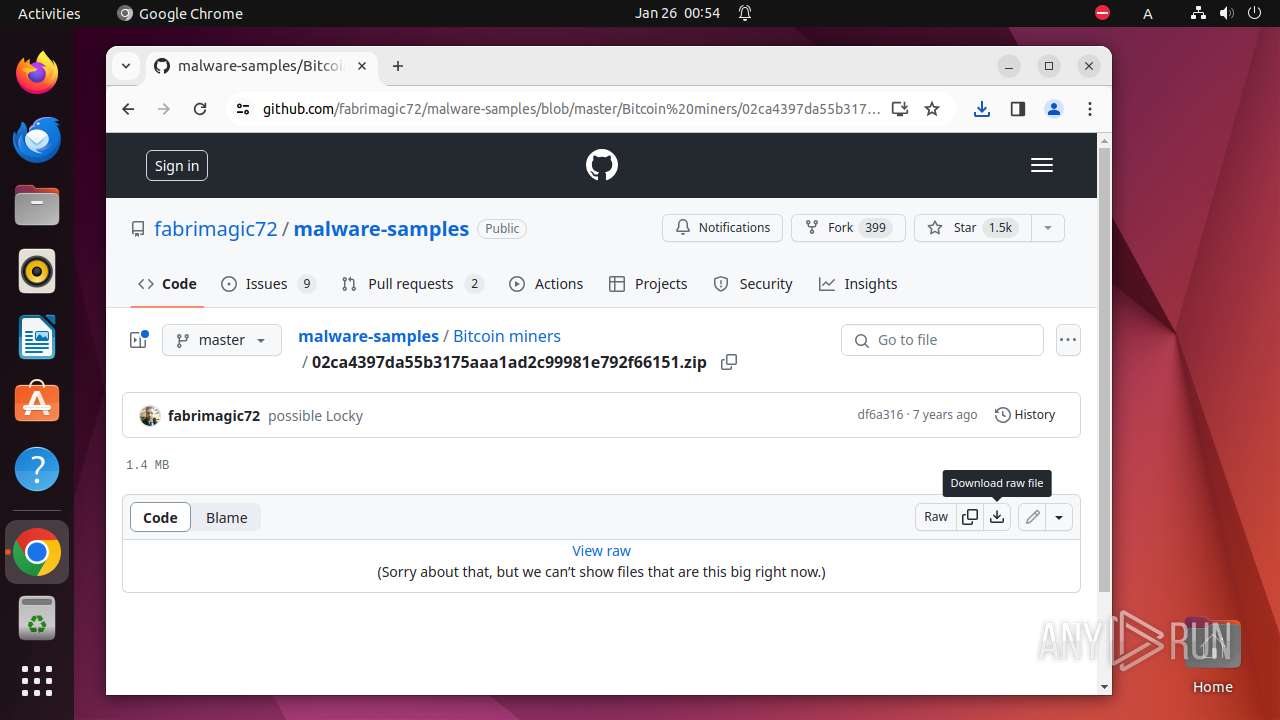Reload the current page

200,109
